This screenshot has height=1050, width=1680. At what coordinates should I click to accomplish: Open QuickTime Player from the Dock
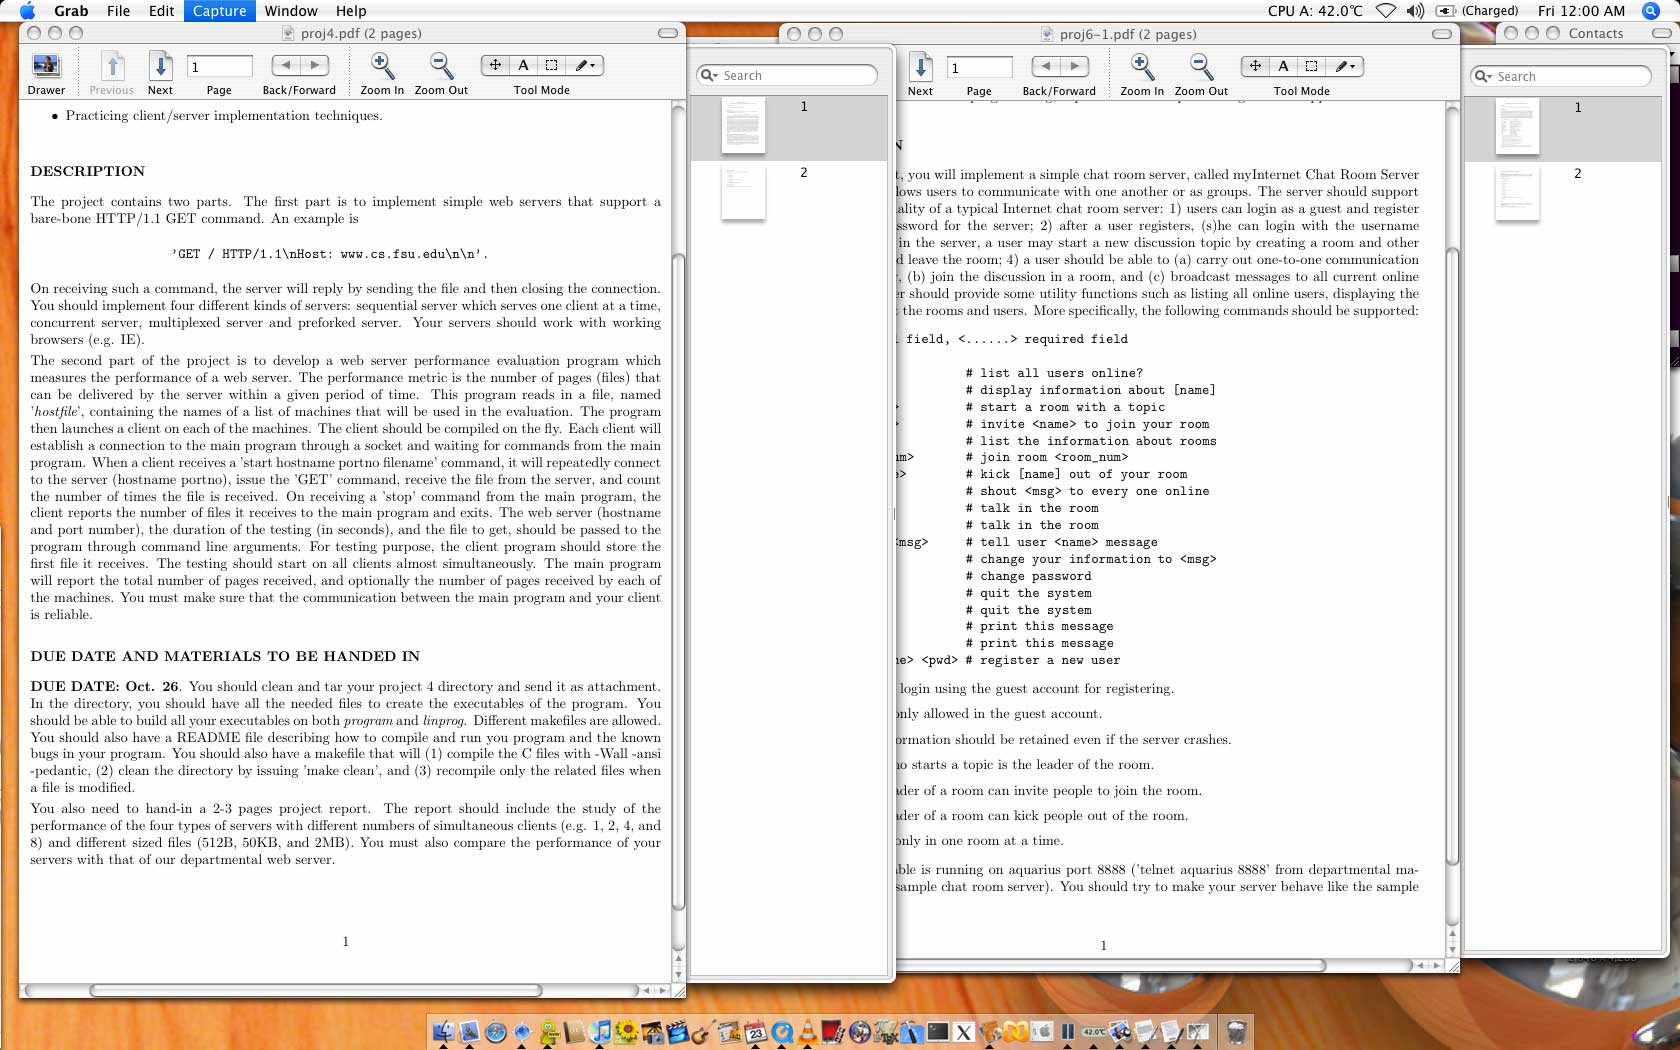coord(781,1031)
